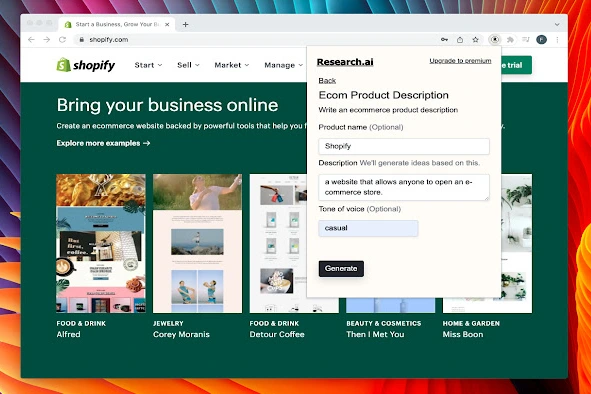
Task: Click the JEWELRY category label
Action: pos(168,323)
